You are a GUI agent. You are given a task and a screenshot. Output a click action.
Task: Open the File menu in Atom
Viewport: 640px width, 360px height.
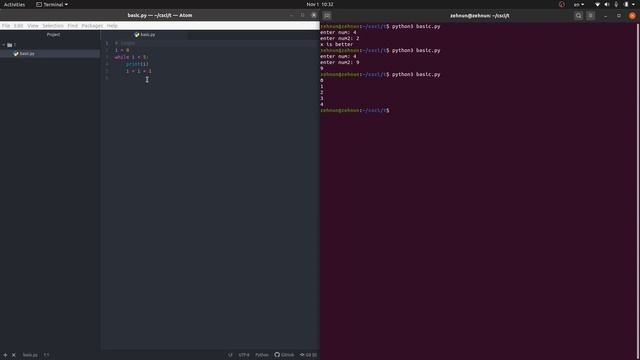6,26
